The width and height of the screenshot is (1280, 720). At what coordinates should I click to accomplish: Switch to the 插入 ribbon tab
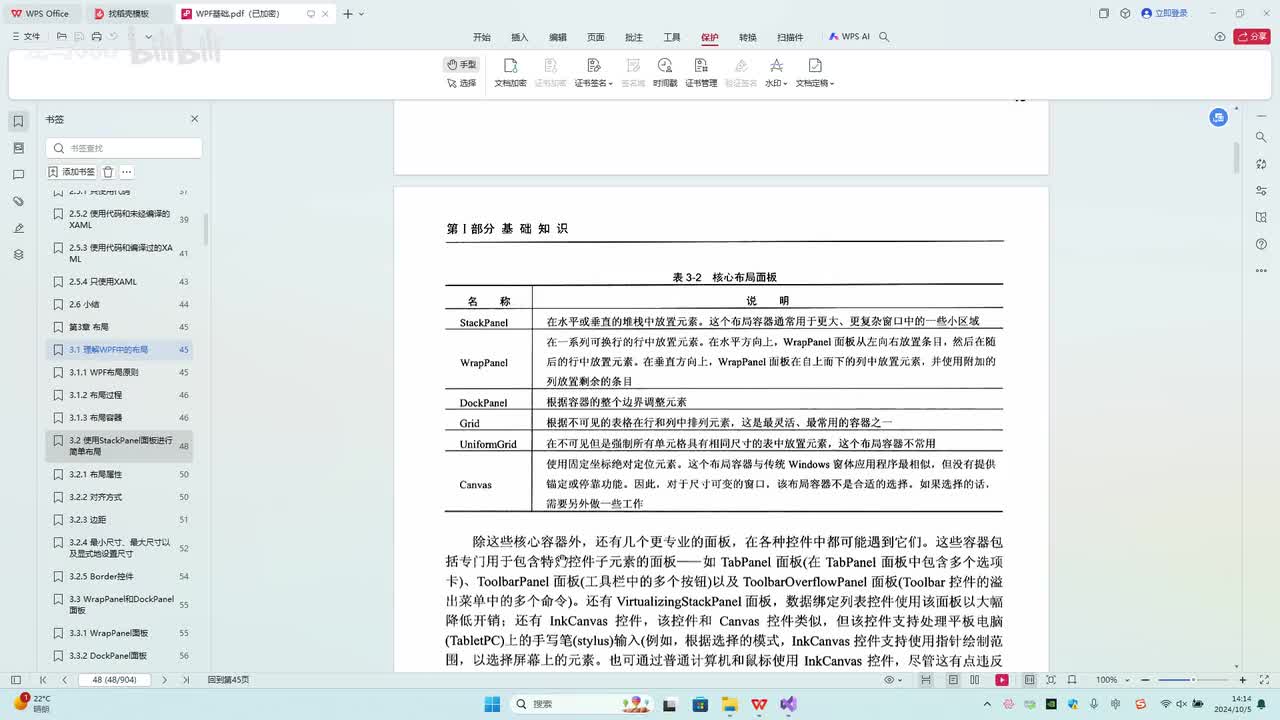(520, 37)
